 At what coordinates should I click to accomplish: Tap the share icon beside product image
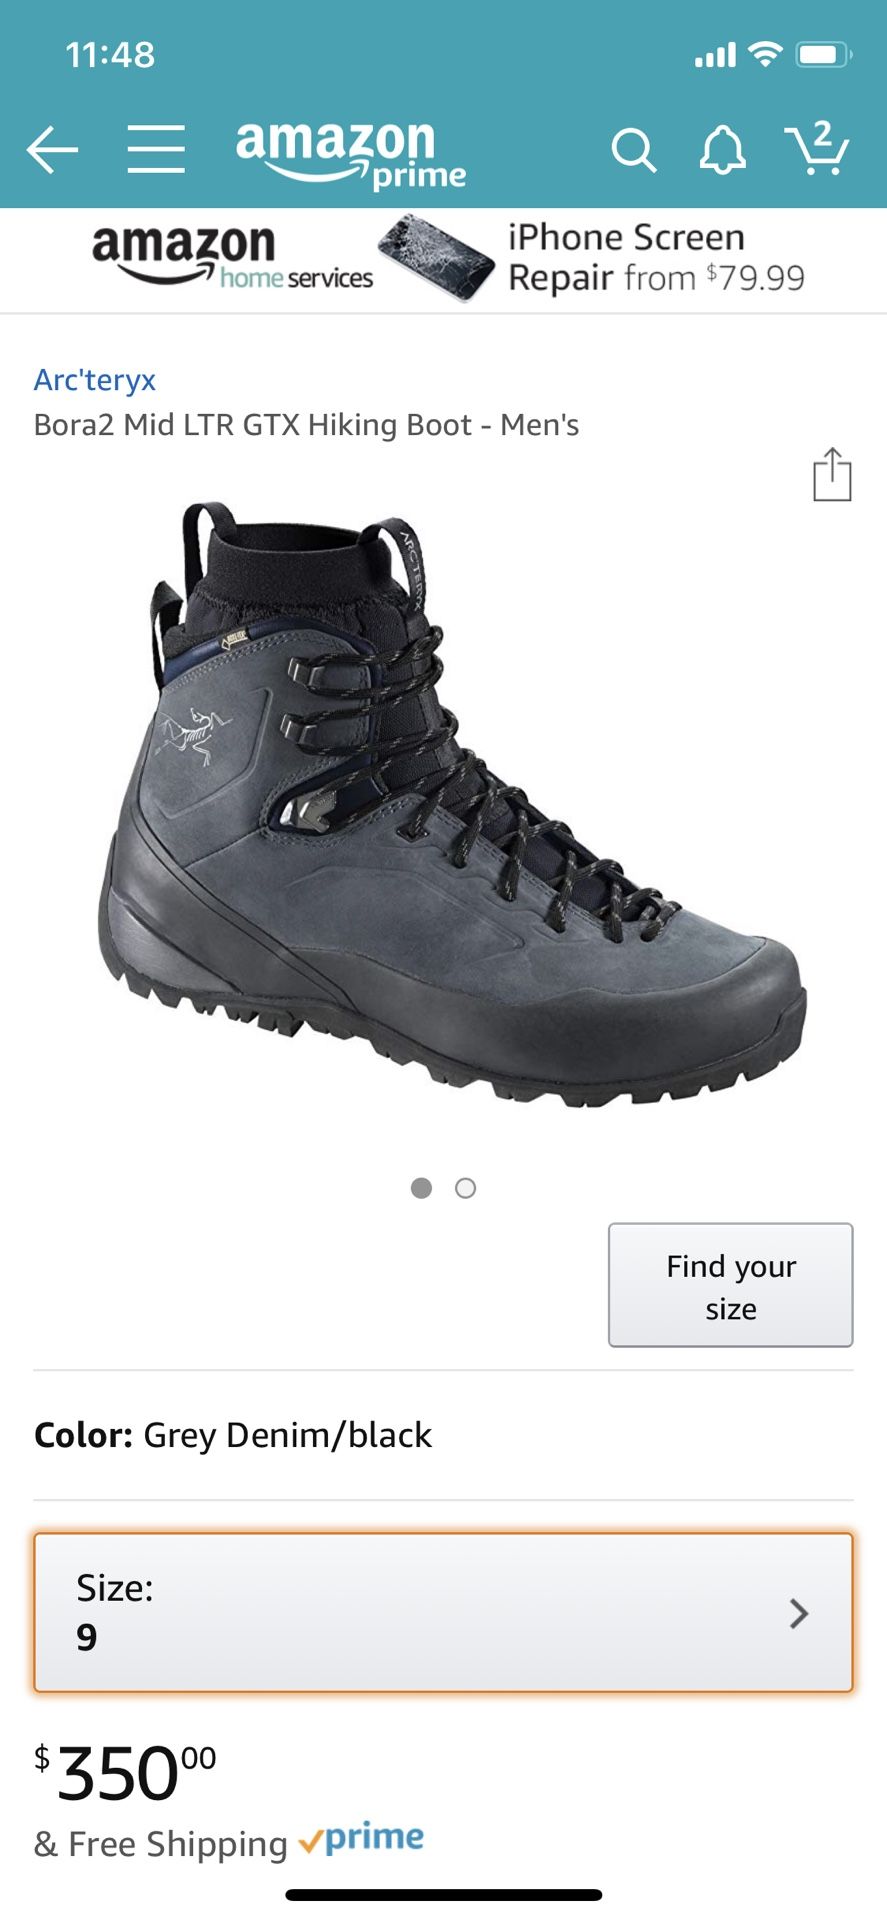click(x=832, y=474)
